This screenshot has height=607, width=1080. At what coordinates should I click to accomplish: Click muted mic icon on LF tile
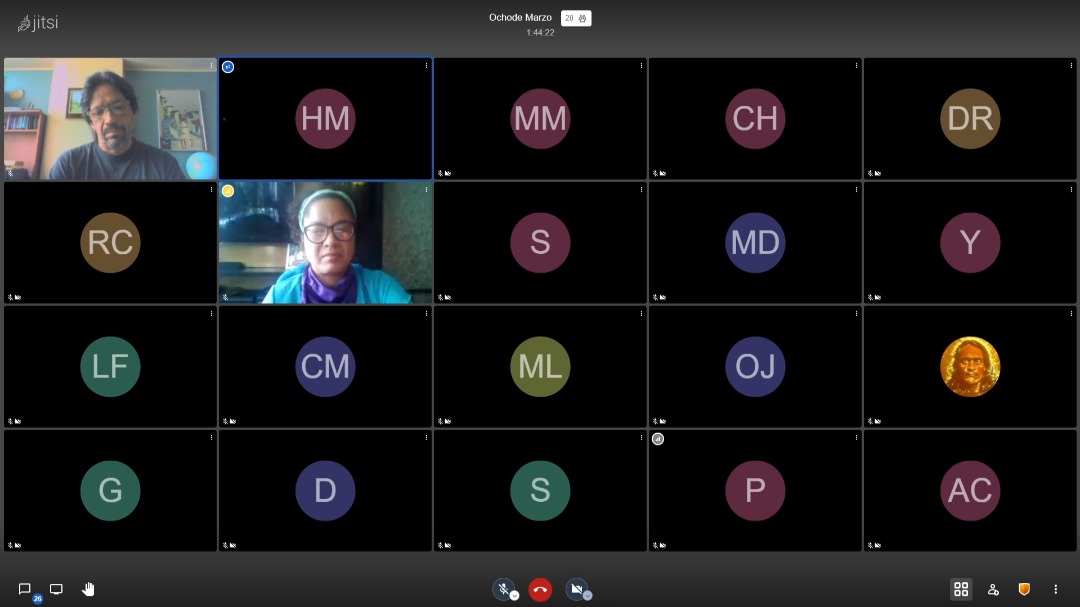pos(10,422)
